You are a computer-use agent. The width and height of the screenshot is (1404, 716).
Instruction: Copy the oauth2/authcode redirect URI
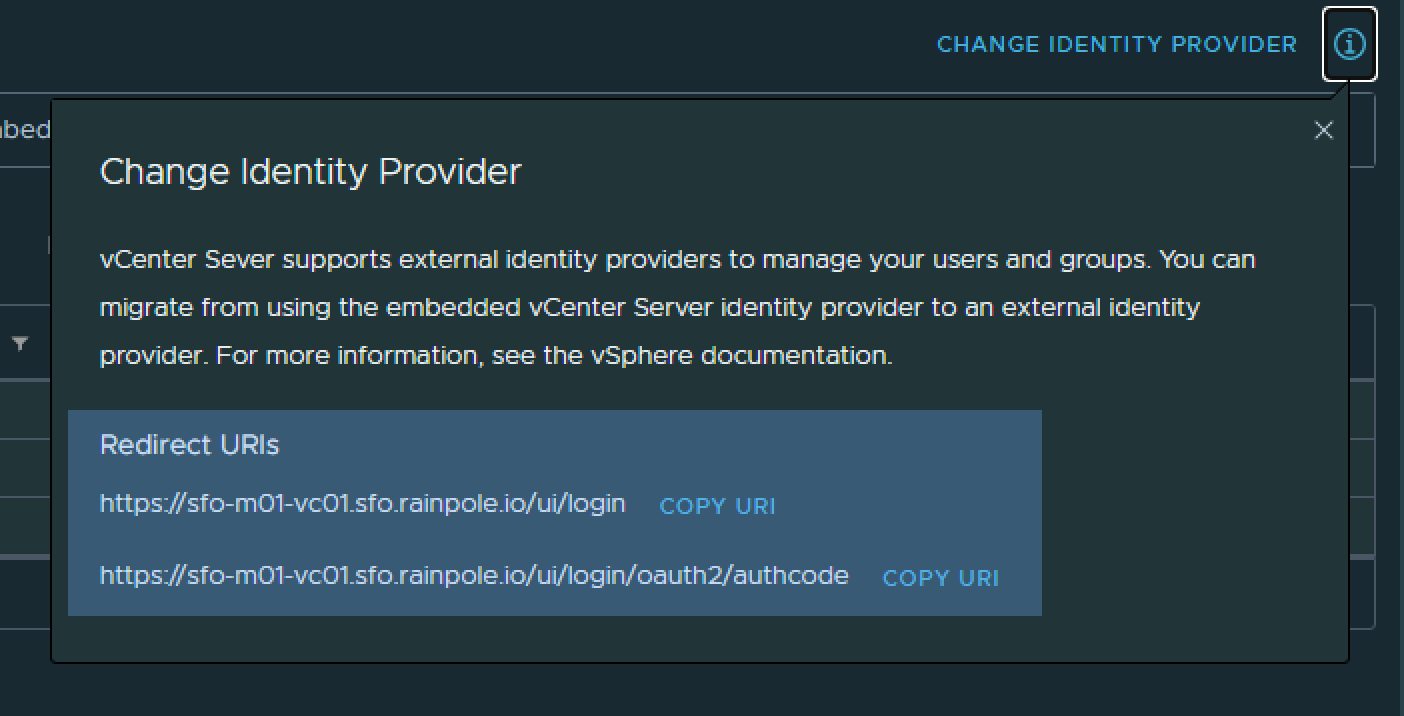click(x=940, y=578)
